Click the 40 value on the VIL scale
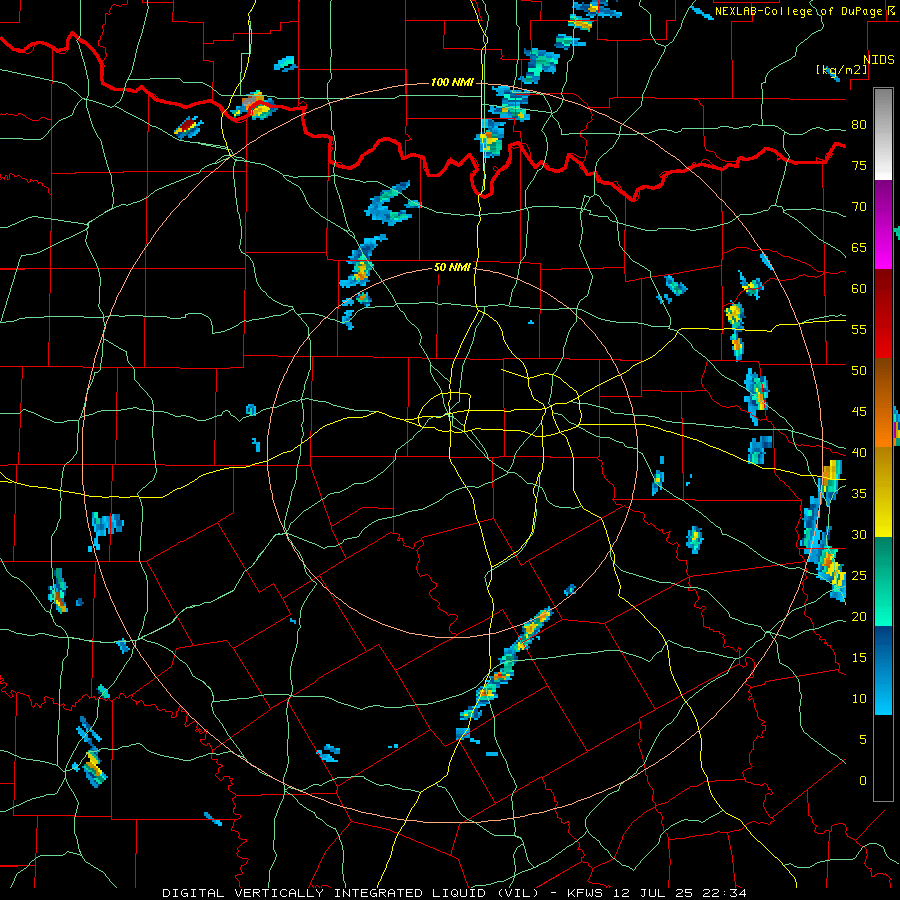The image size is (900, 900). (859, 452)
